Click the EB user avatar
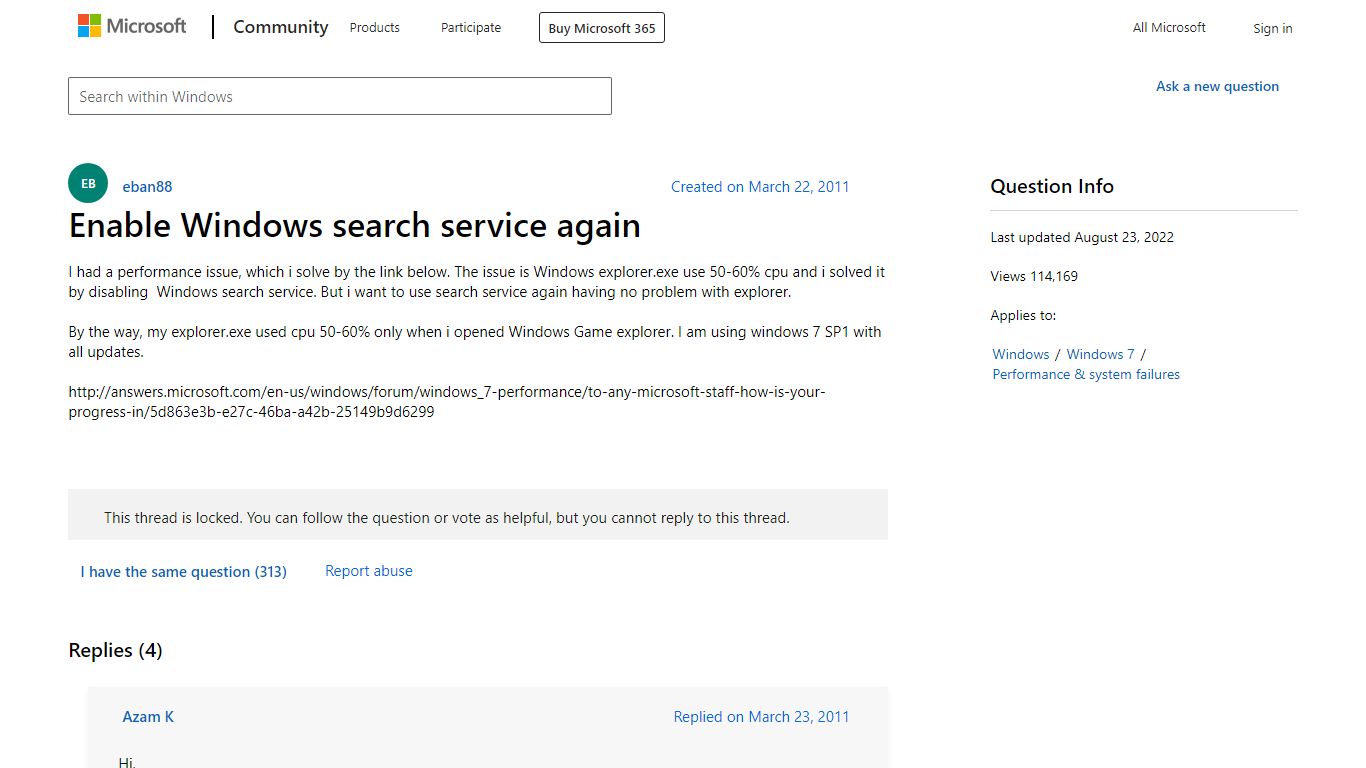Image resolution: width=1366 pixels, height=768 pixels. point(88,184)
